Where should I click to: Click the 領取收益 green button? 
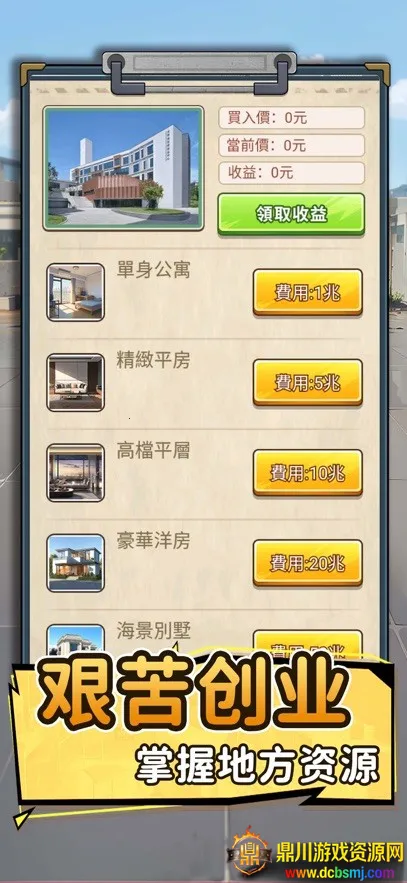point(291,214)
